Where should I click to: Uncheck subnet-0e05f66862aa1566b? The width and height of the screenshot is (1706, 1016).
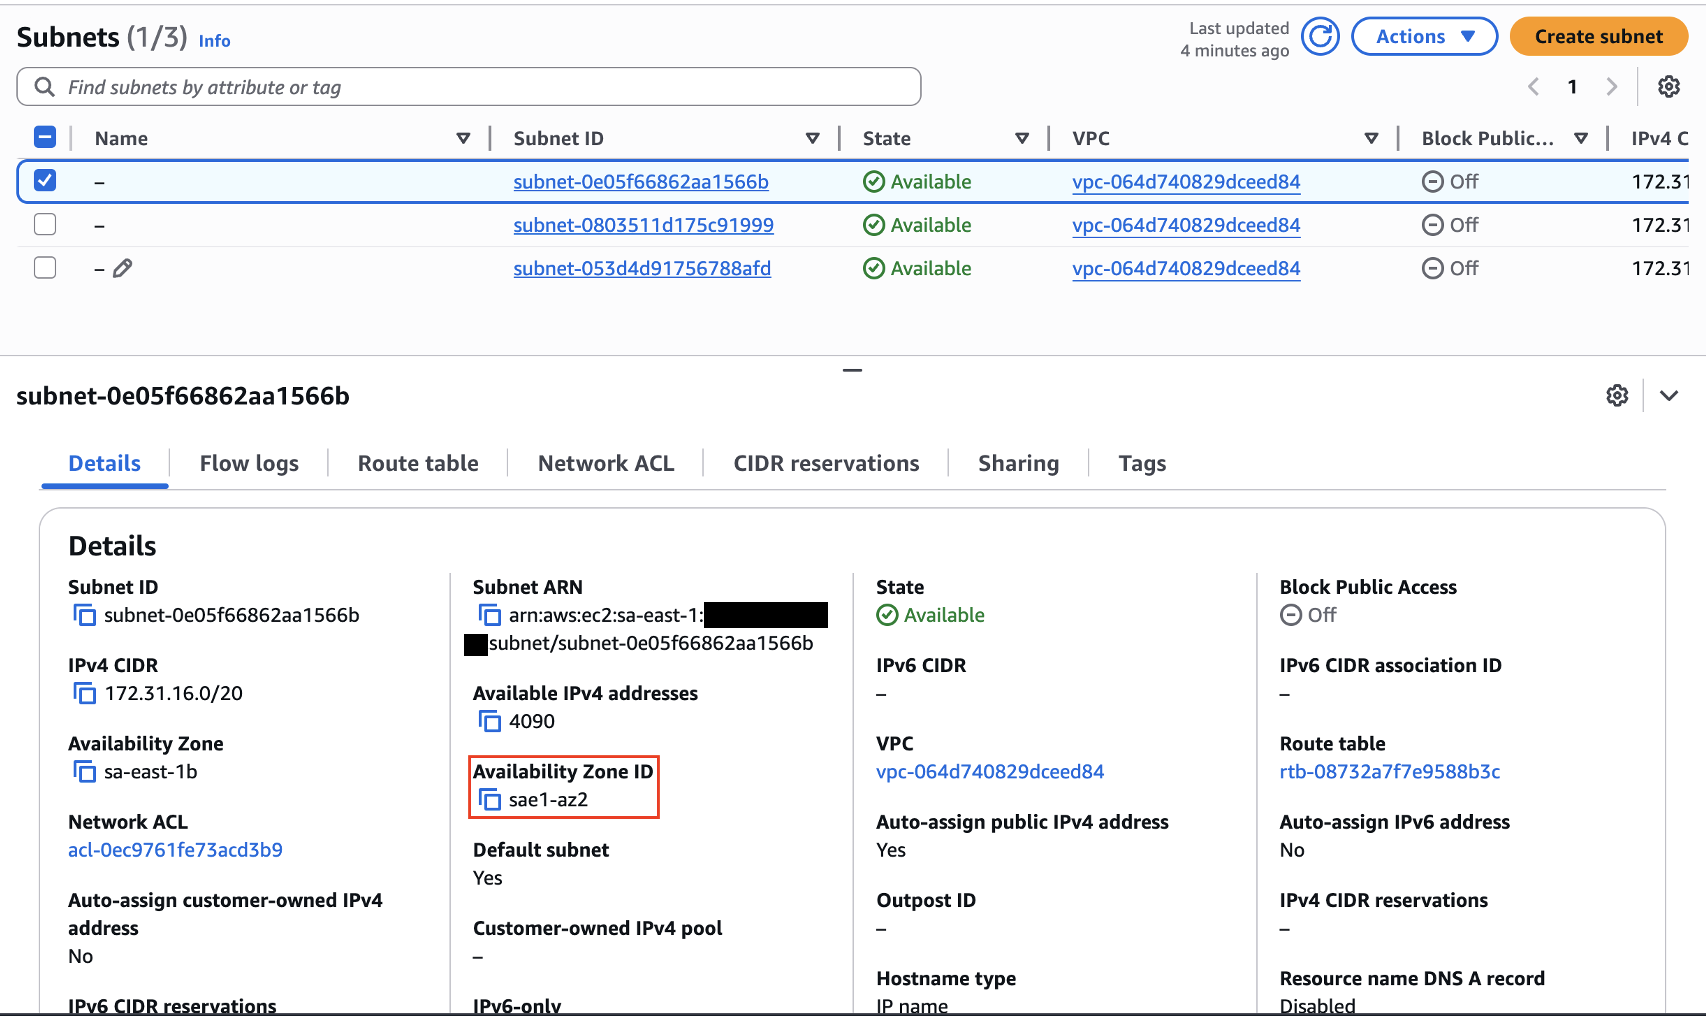coord(44,181)
